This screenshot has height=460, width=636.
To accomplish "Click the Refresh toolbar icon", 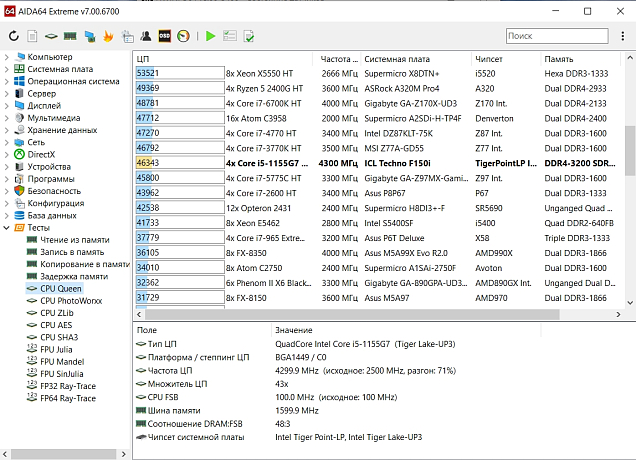I will tap(13, 36).
